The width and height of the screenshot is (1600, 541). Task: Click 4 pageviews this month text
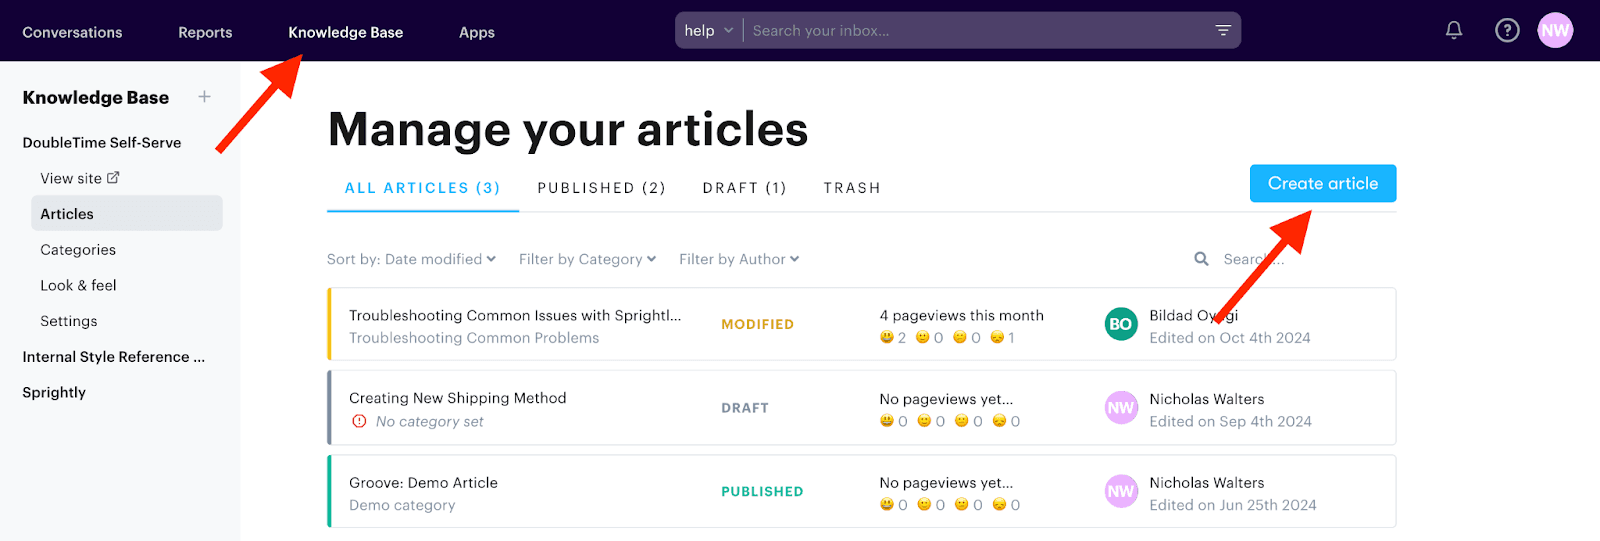click(961, 315)
